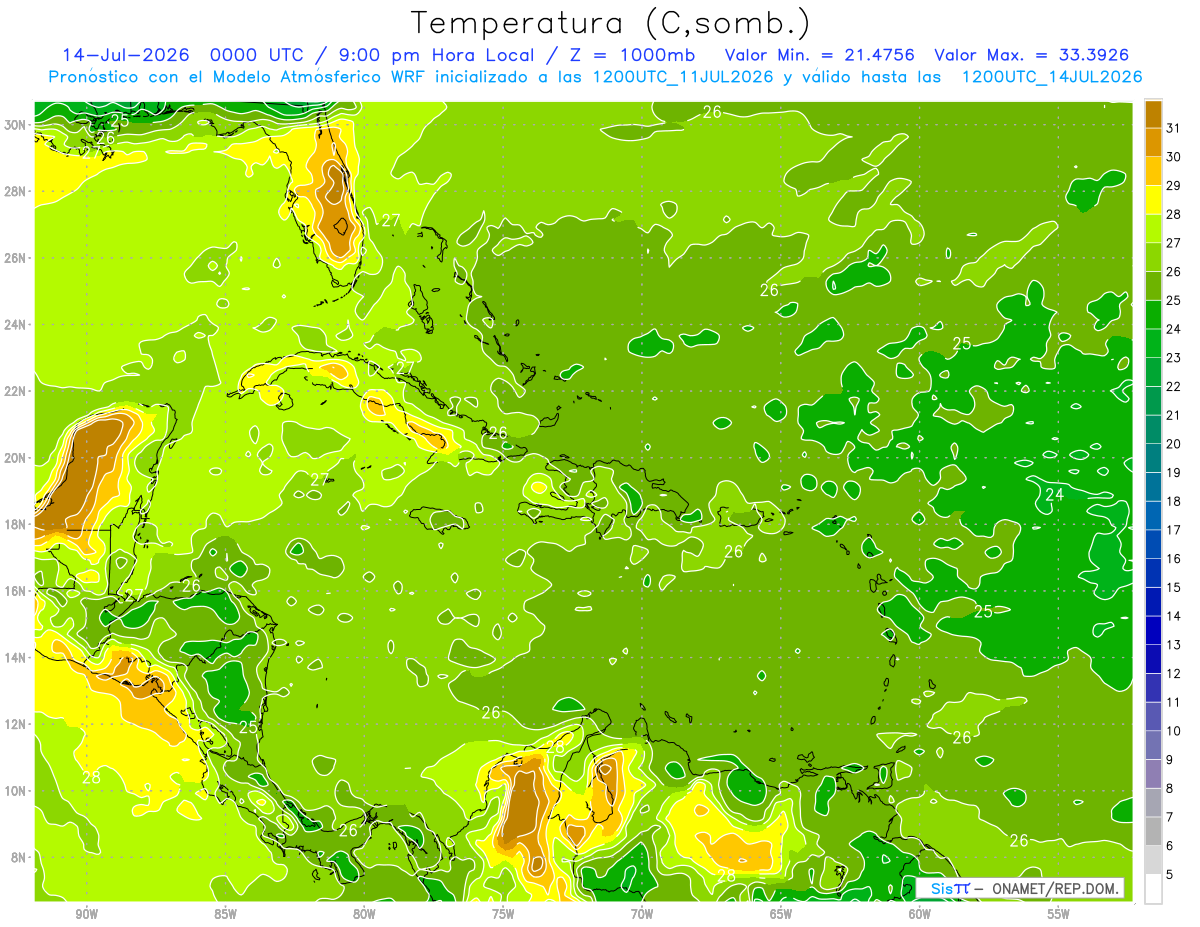Click the "17" label on the color scale

point(1174,530)
